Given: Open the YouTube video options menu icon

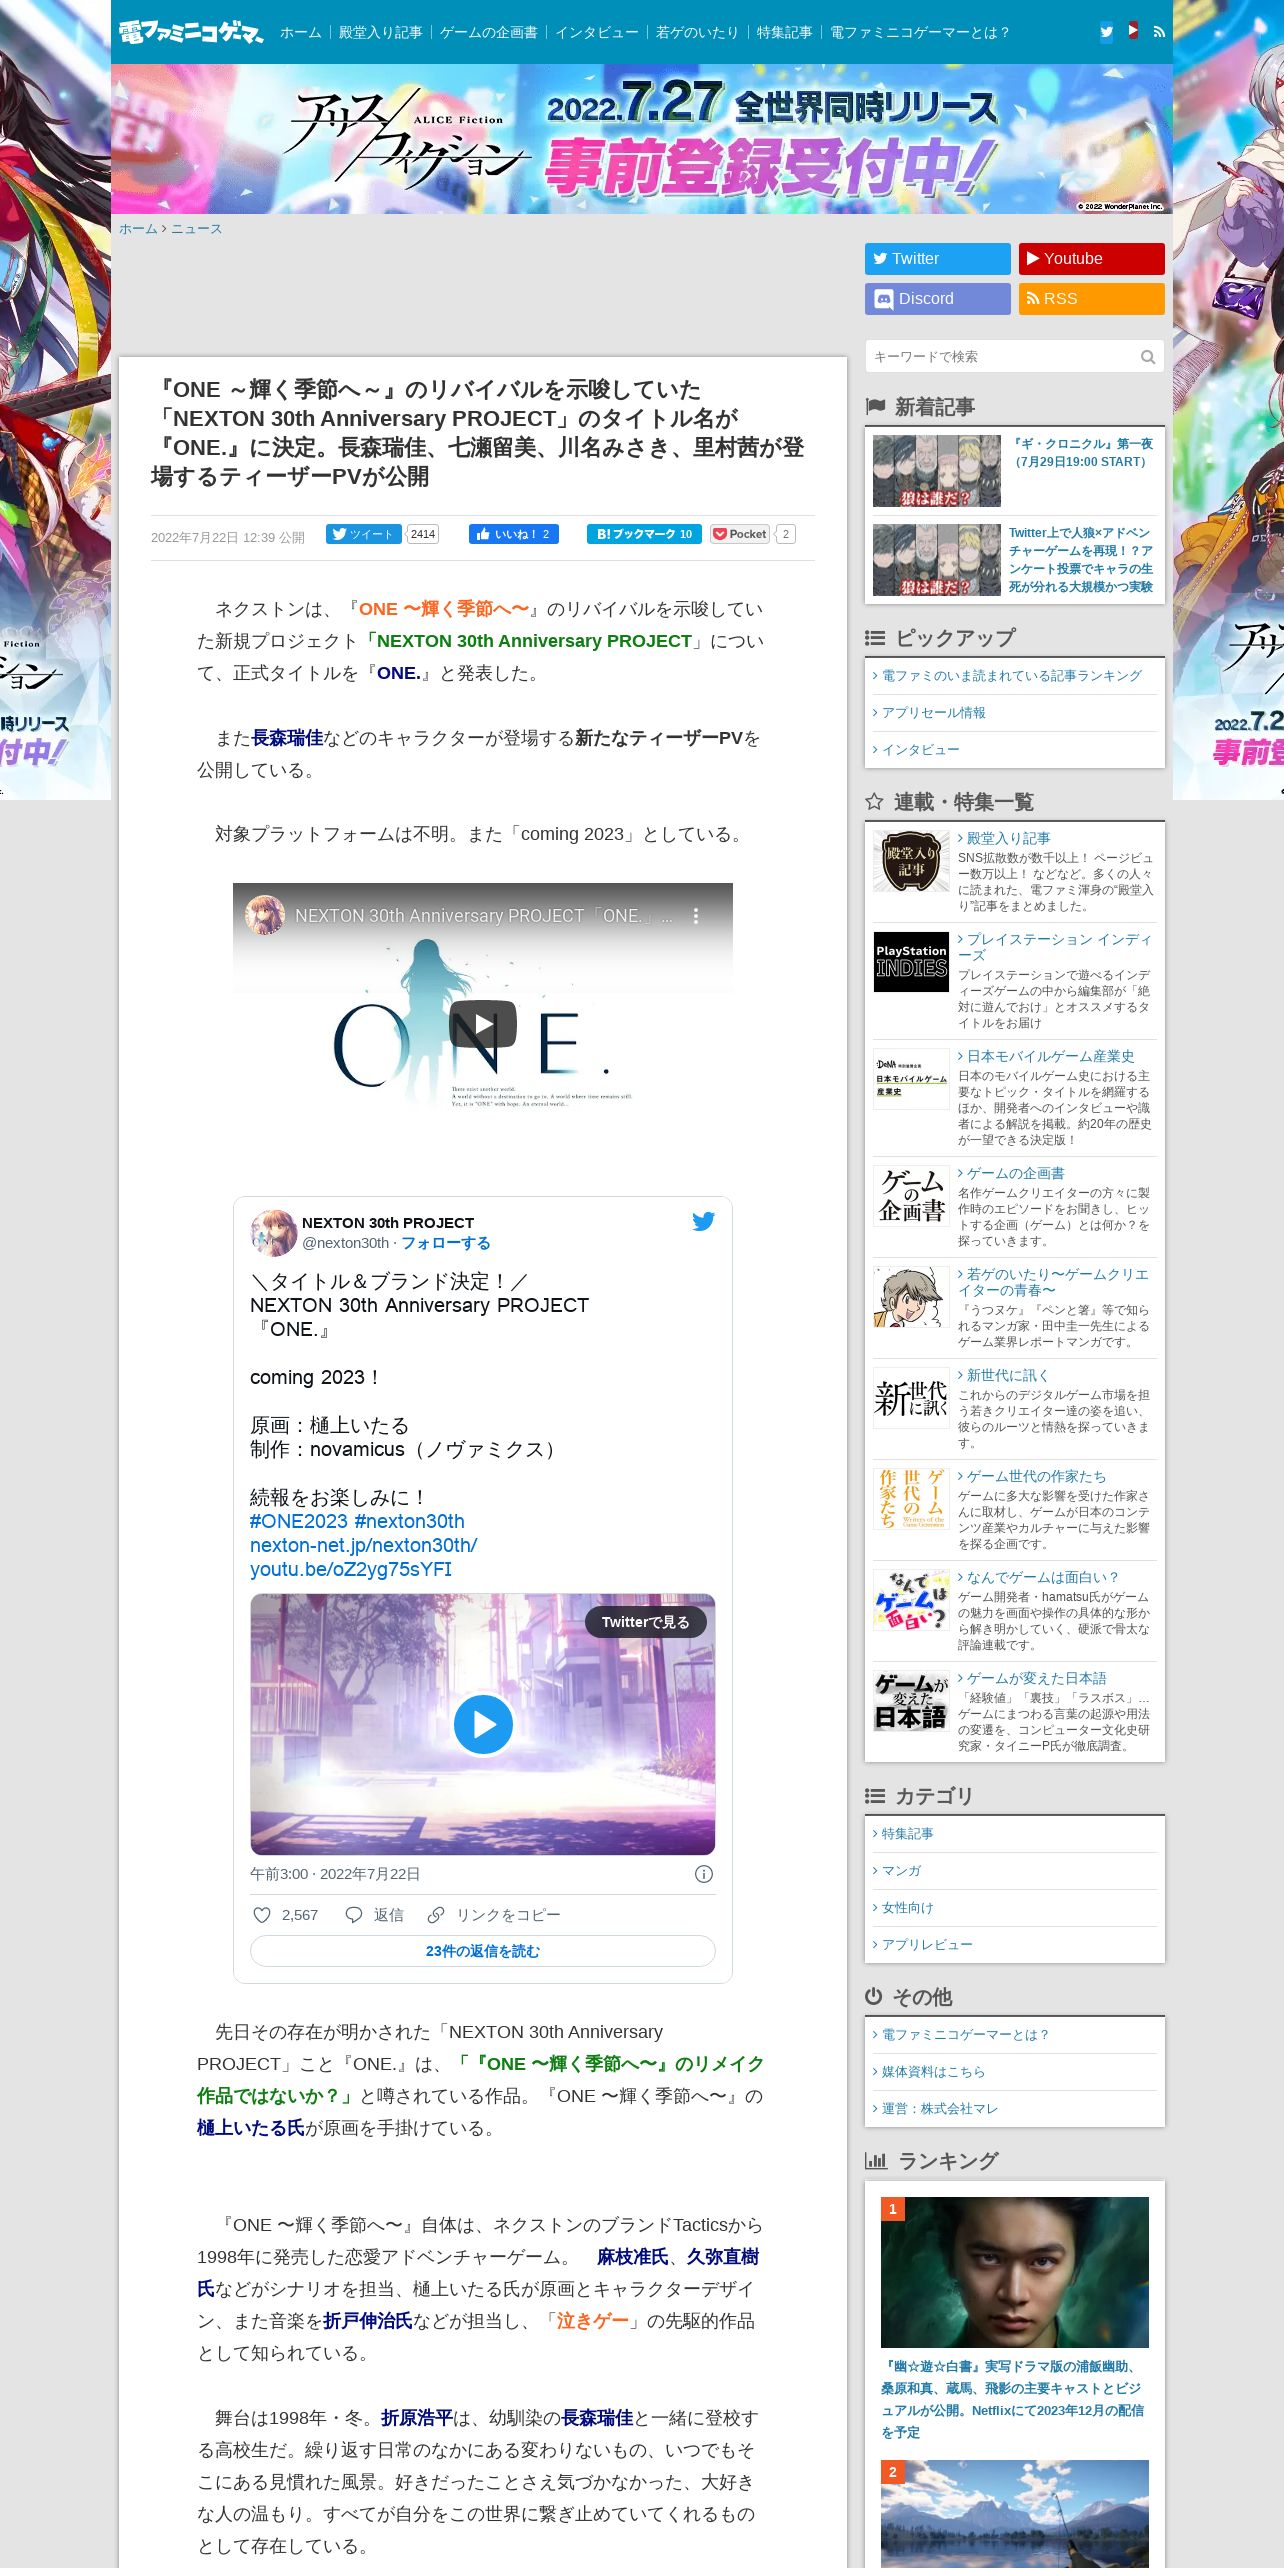Looking at the screenshot, I should pyautogui.click(x=696, y=915).
